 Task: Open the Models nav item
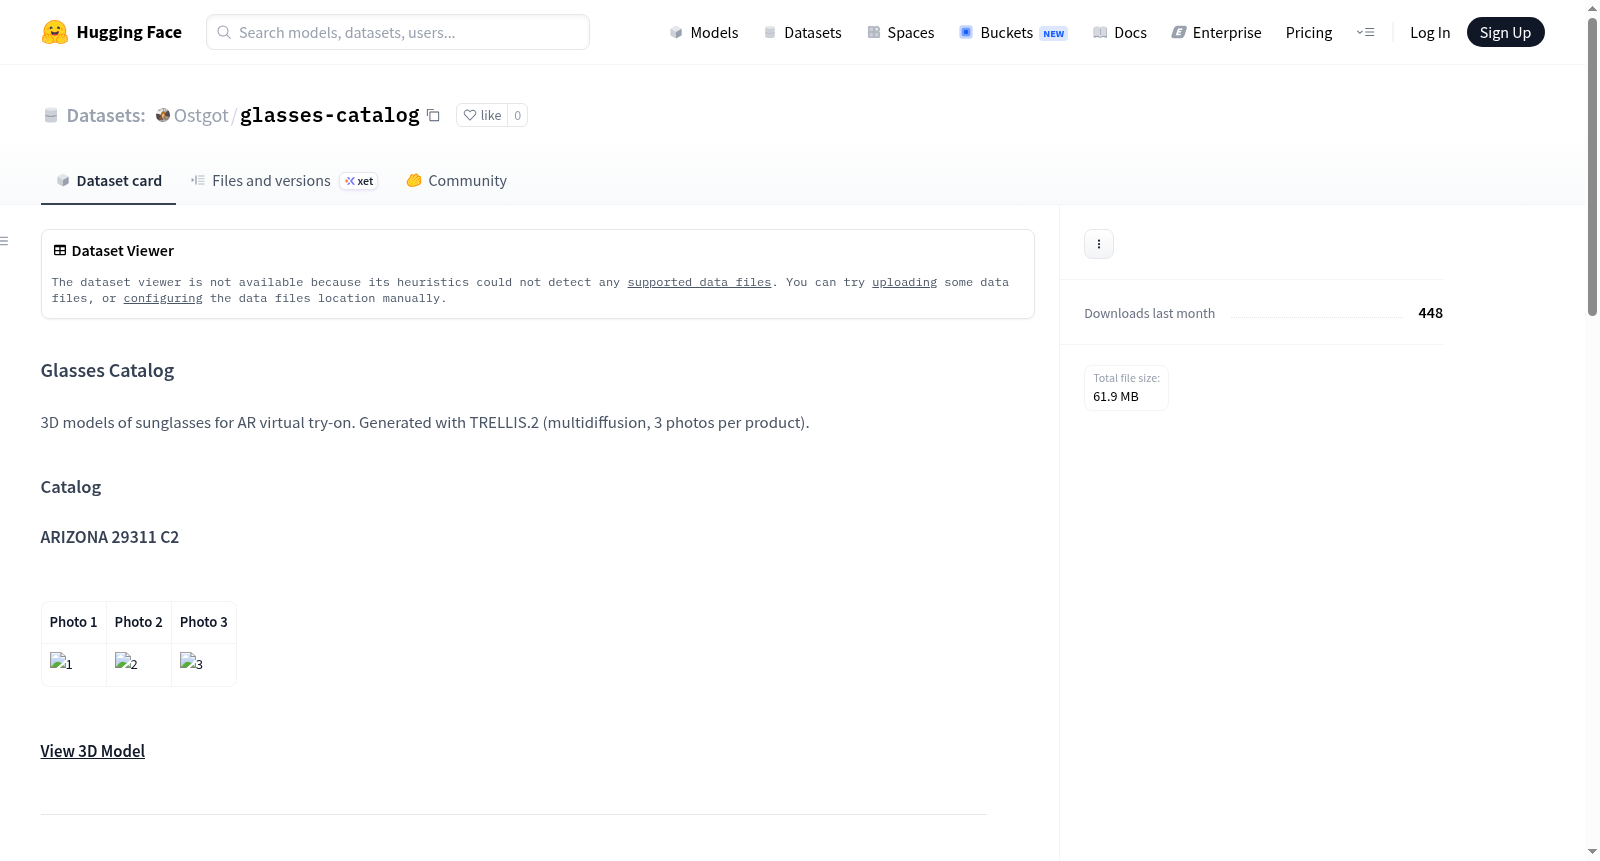pos(704,32)
